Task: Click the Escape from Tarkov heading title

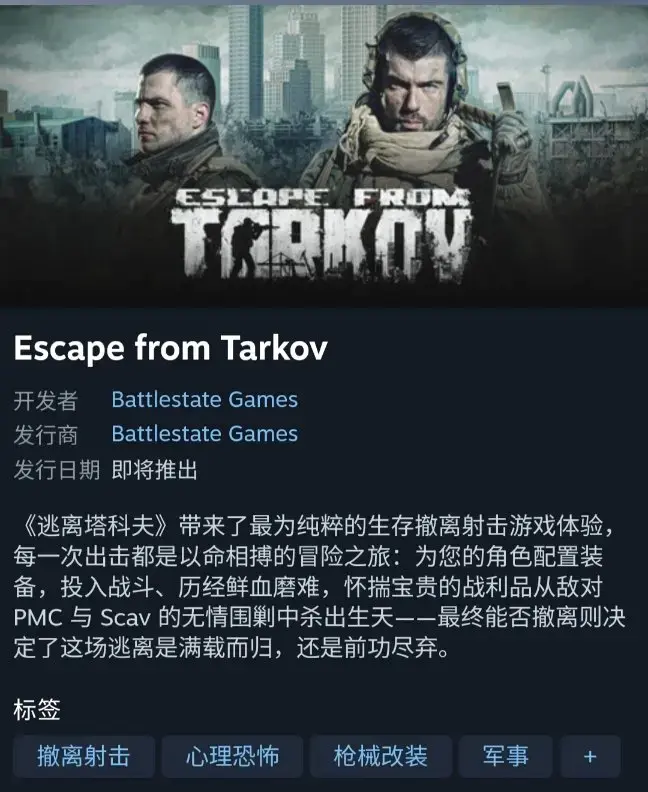Action: (x=171, y=348)
